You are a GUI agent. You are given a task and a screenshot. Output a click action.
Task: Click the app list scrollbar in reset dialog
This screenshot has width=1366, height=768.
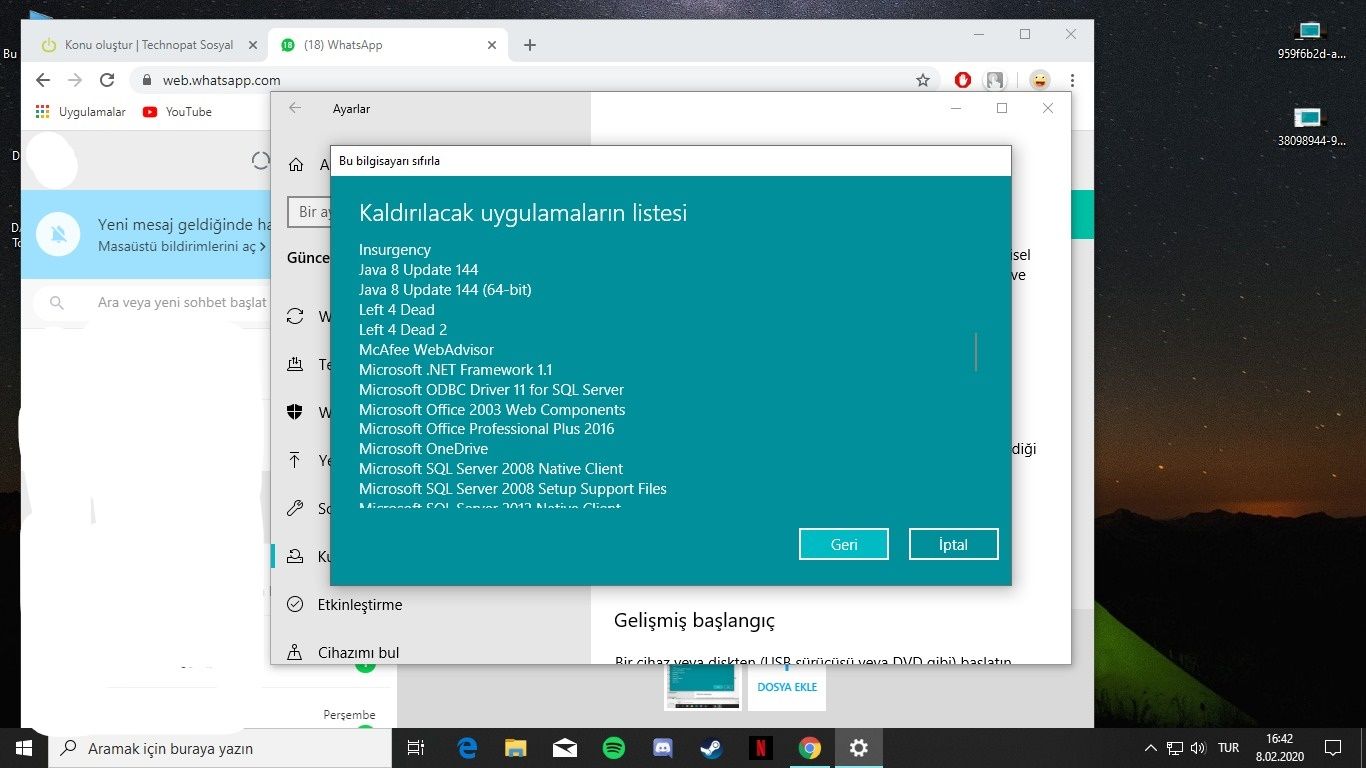[x=975, y=352]
